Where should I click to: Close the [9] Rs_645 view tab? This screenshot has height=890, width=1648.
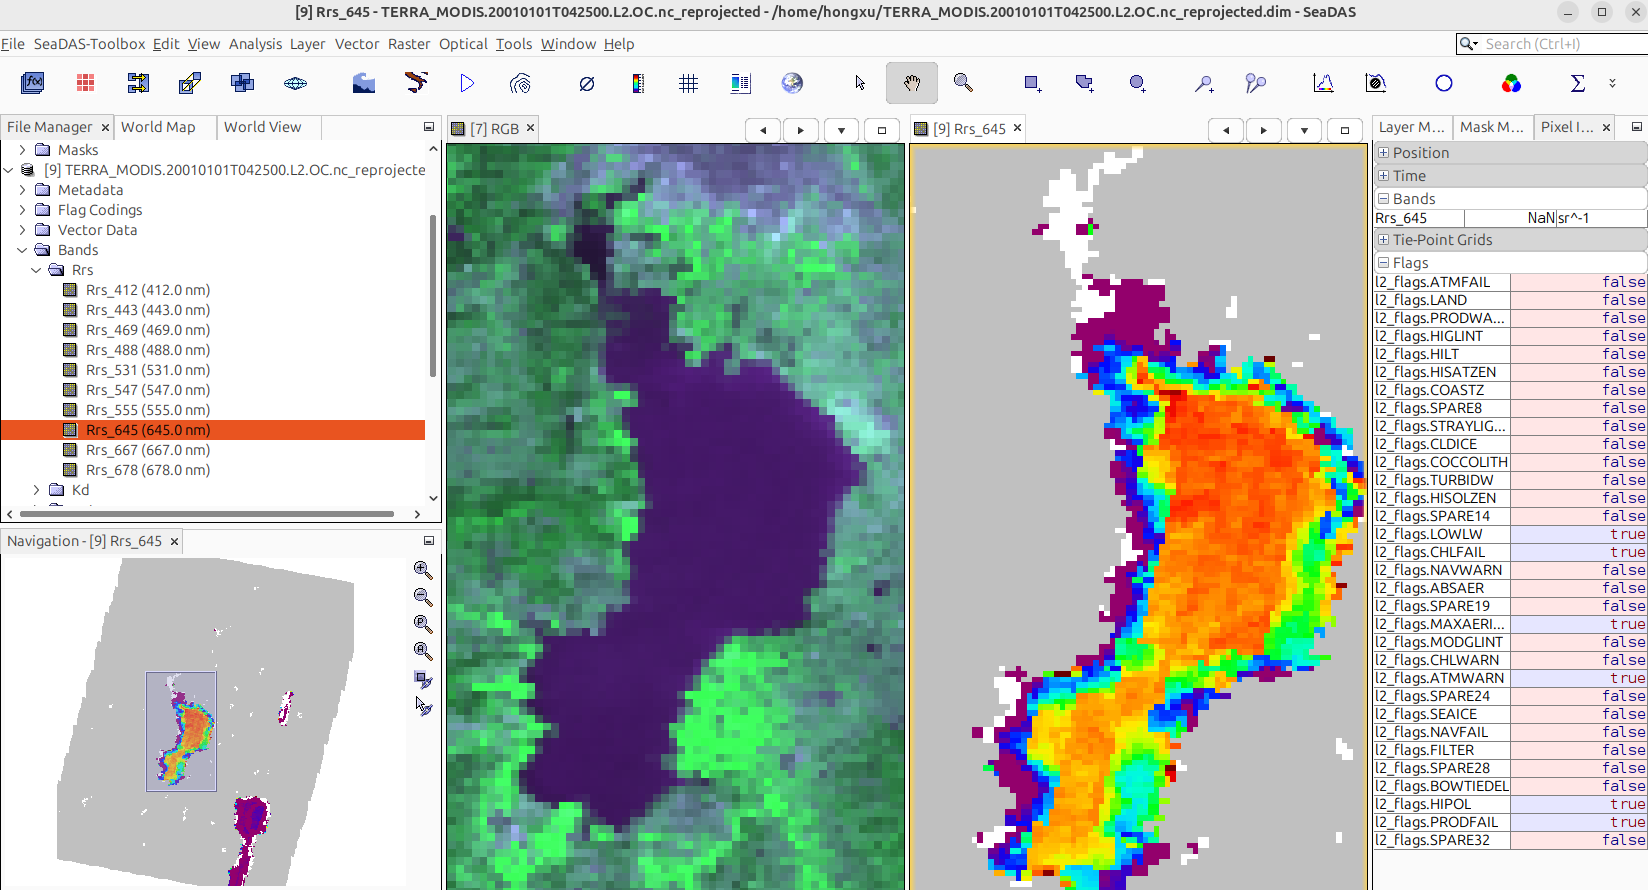pos(1018,128)
